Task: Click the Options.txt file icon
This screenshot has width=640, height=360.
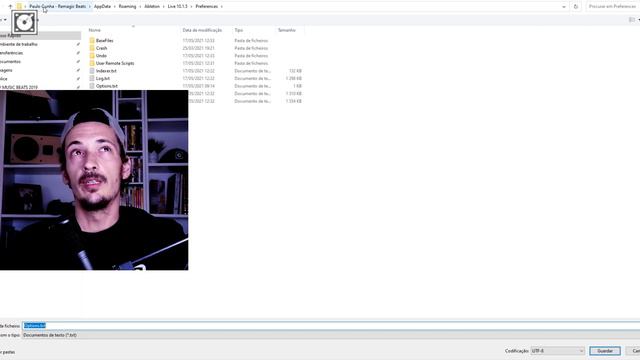Action: coord(92,86)
